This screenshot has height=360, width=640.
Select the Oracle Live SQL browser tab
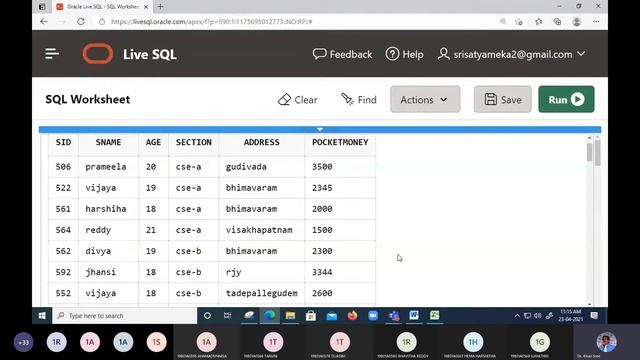tap(102, 7)
